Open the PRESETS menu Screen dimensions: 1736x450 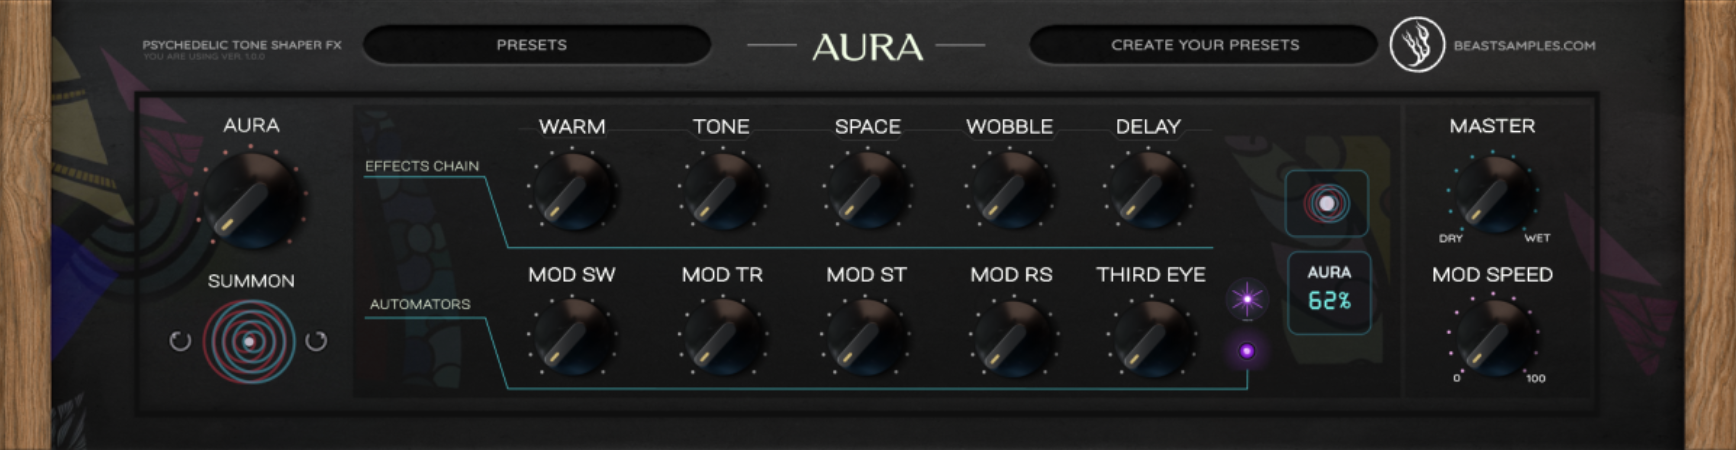536,45
